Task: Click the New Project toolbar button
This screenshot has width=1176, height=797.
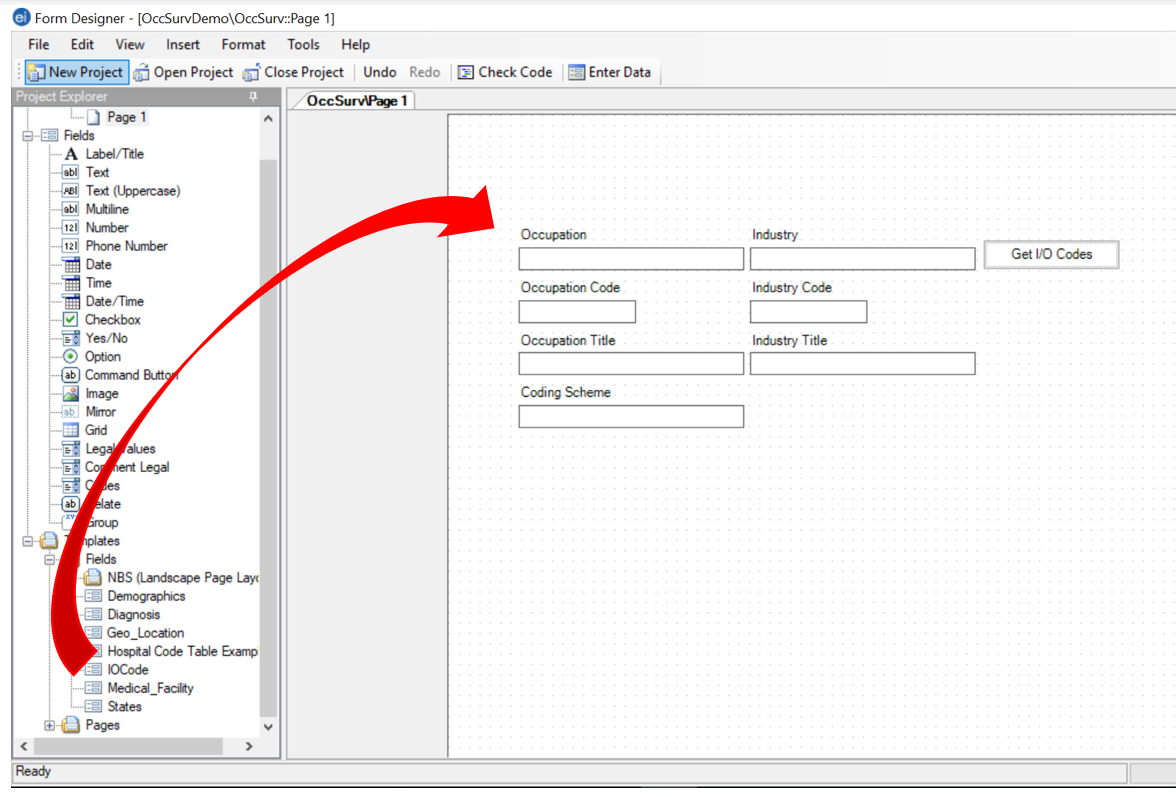Action: point(76,72)
